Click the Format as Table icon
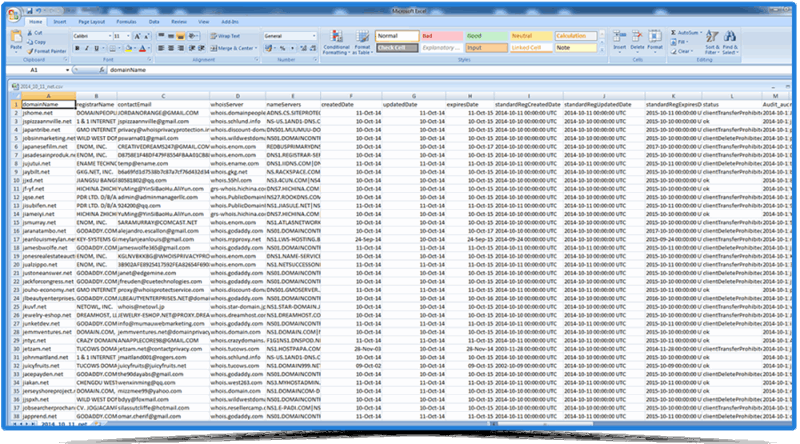Screen dimensions: 800x444 (360, 46)
